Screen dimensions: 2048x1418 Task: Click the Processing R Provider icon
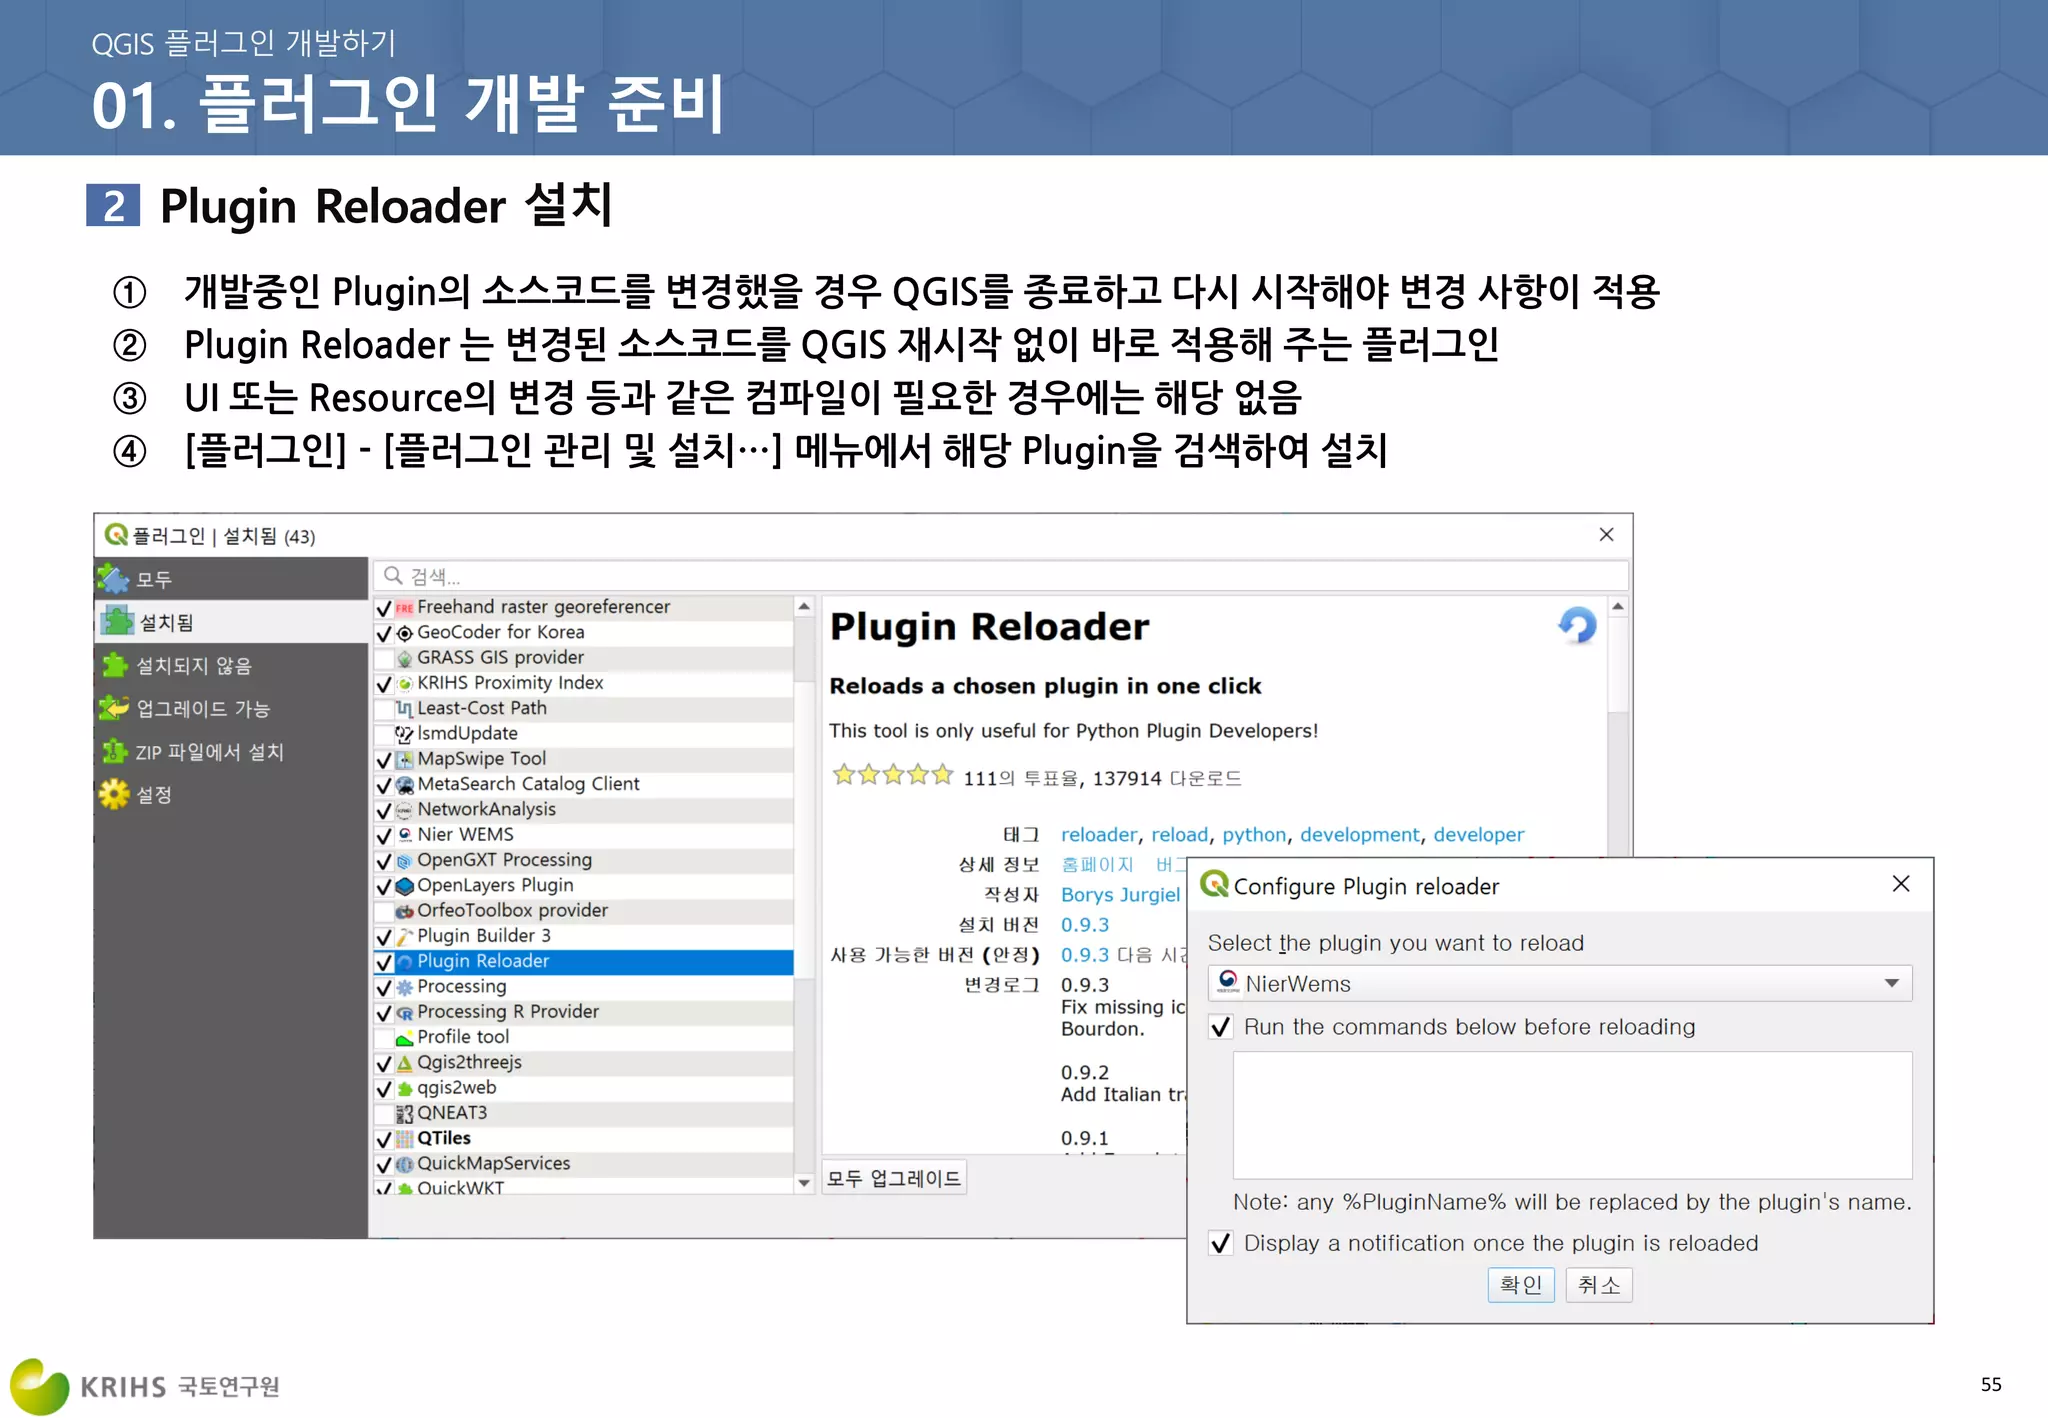405,1013
